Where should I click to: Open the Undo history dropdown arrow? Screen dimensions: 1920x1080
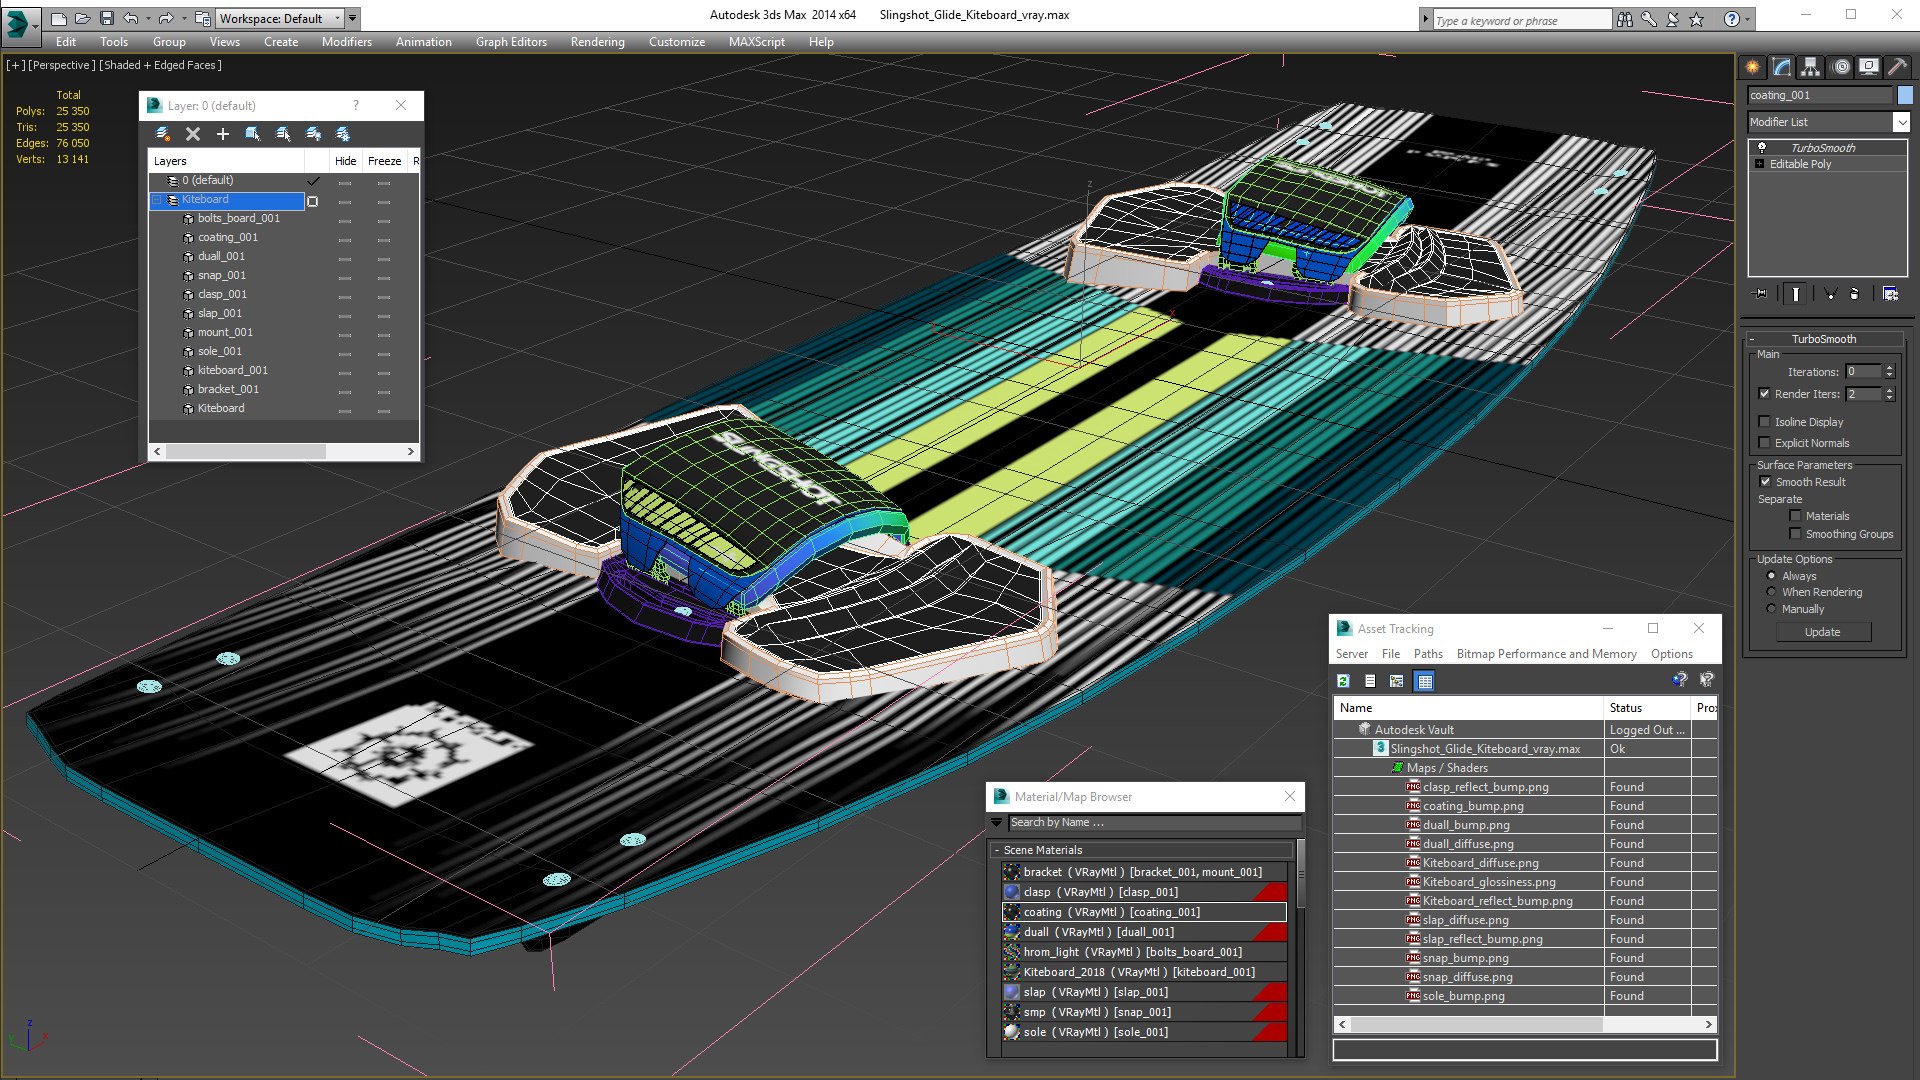(x=147, y=18)
